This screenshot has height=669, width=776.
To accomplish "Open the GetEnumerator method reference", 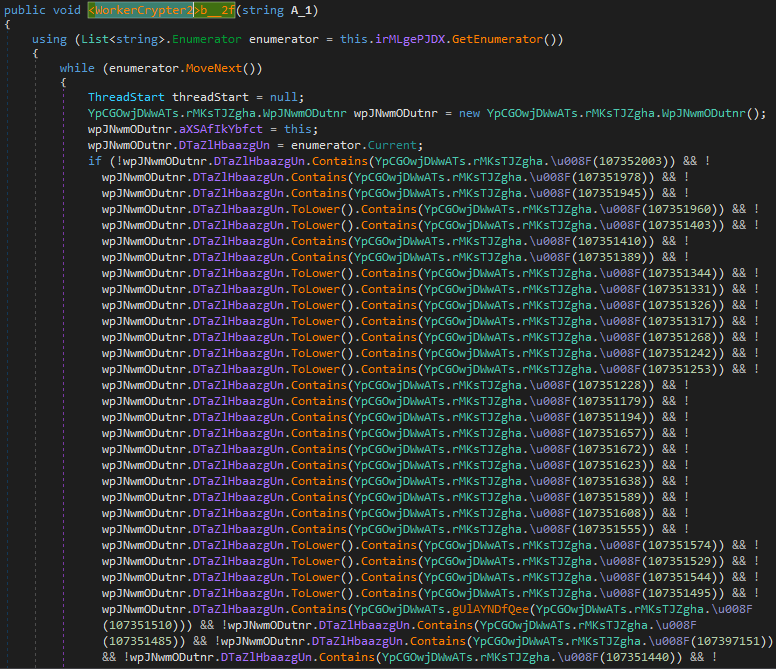I will [497, 39].
